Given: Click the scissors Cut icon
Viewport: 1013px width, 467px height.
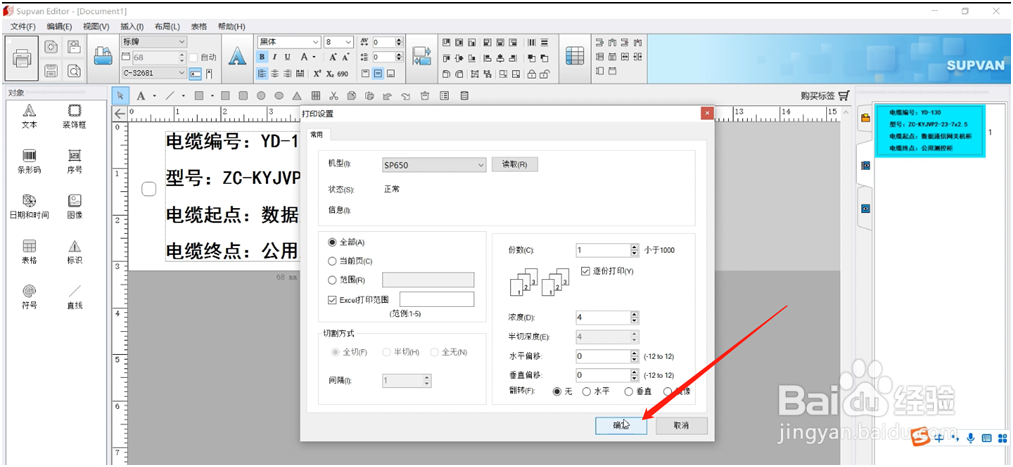Looking at the screenshot, I should click(x=333, y=96).
